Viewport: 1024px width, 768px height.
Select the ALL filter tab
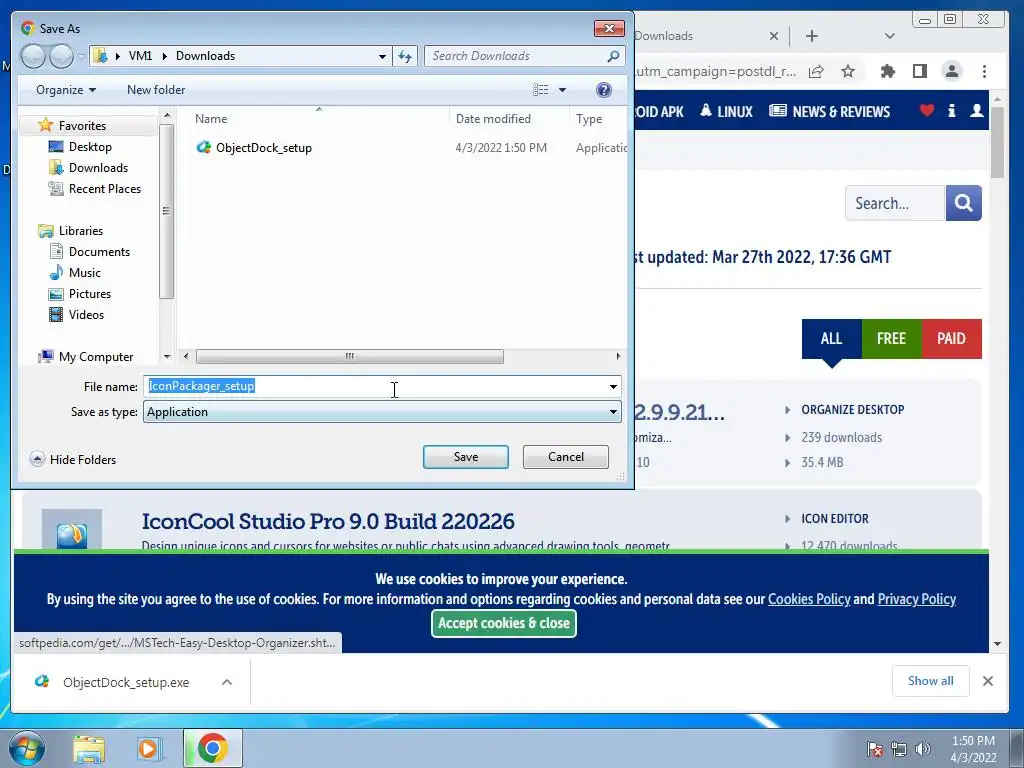coord(831,339)
